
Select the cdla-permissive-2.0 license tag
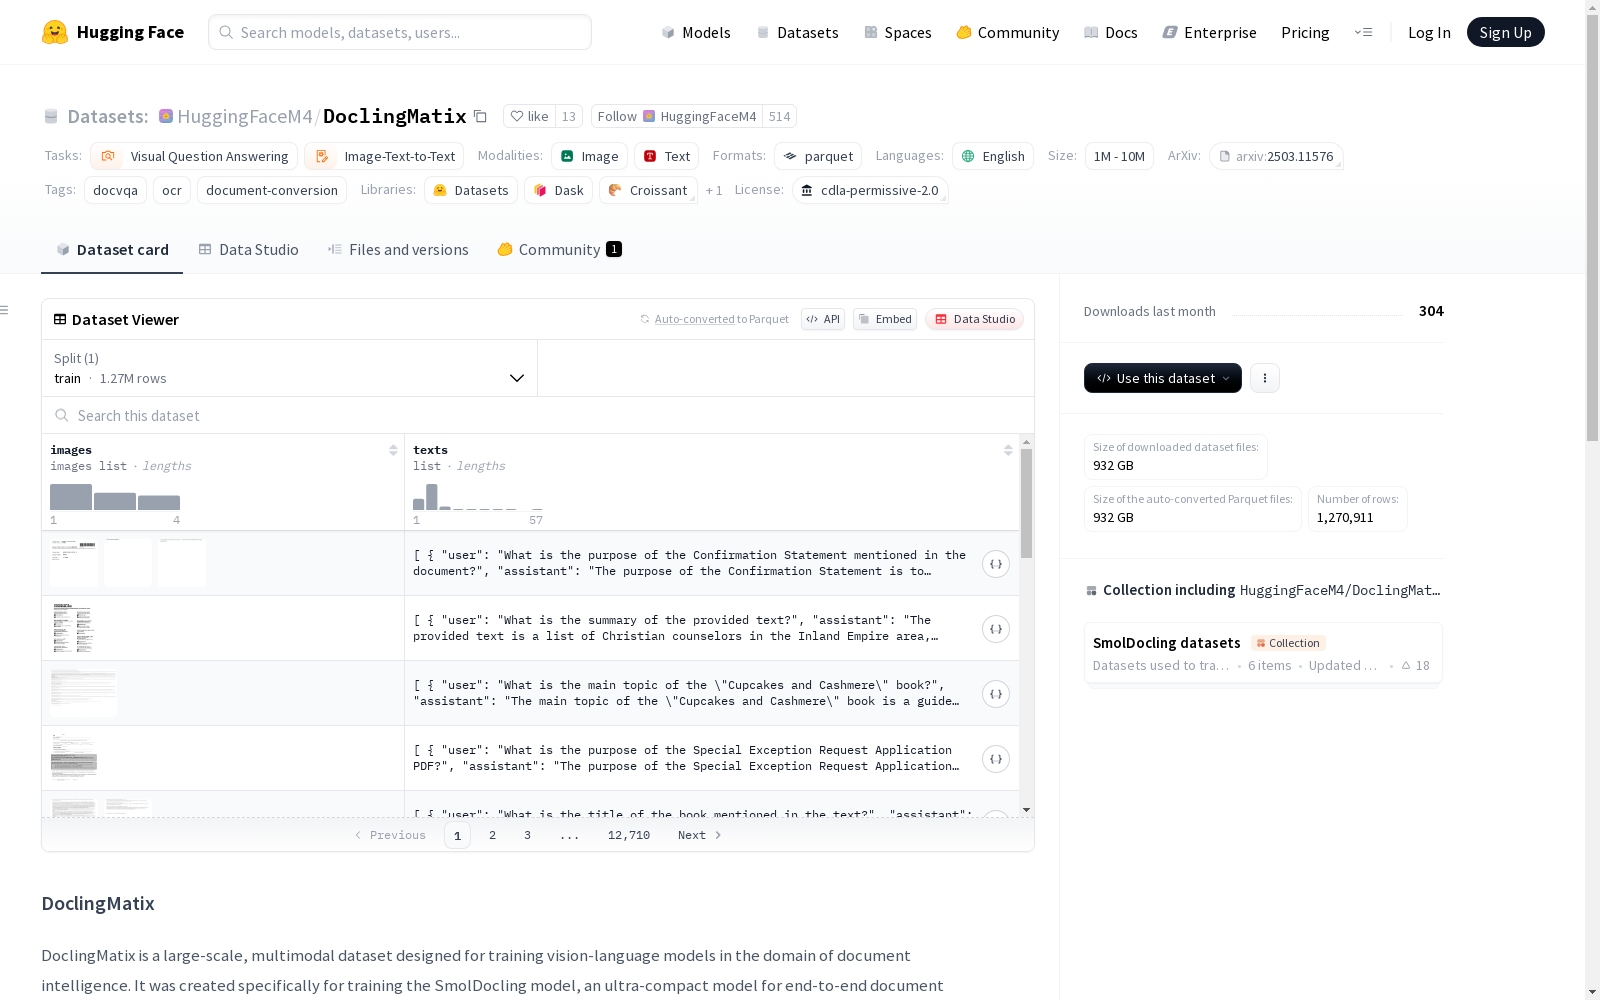click(x=870, y=190)
